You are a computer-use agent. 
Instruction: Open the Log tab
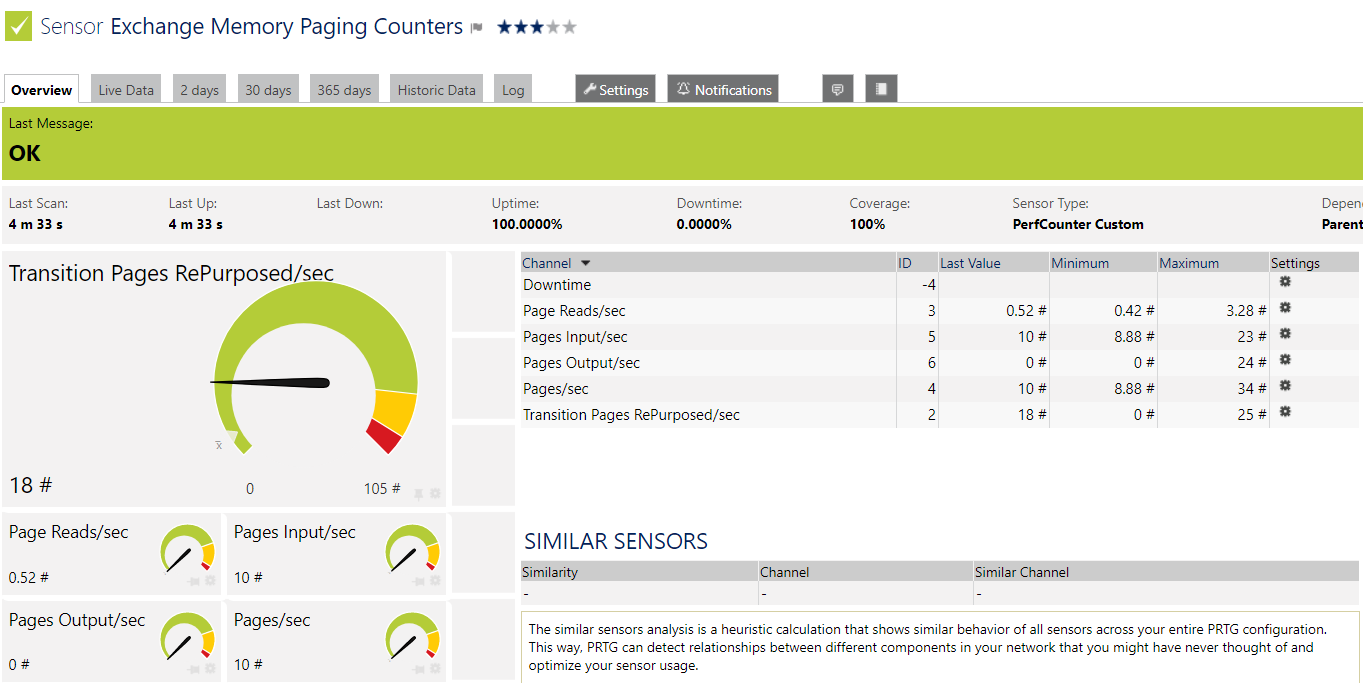[x=513, y=90]
